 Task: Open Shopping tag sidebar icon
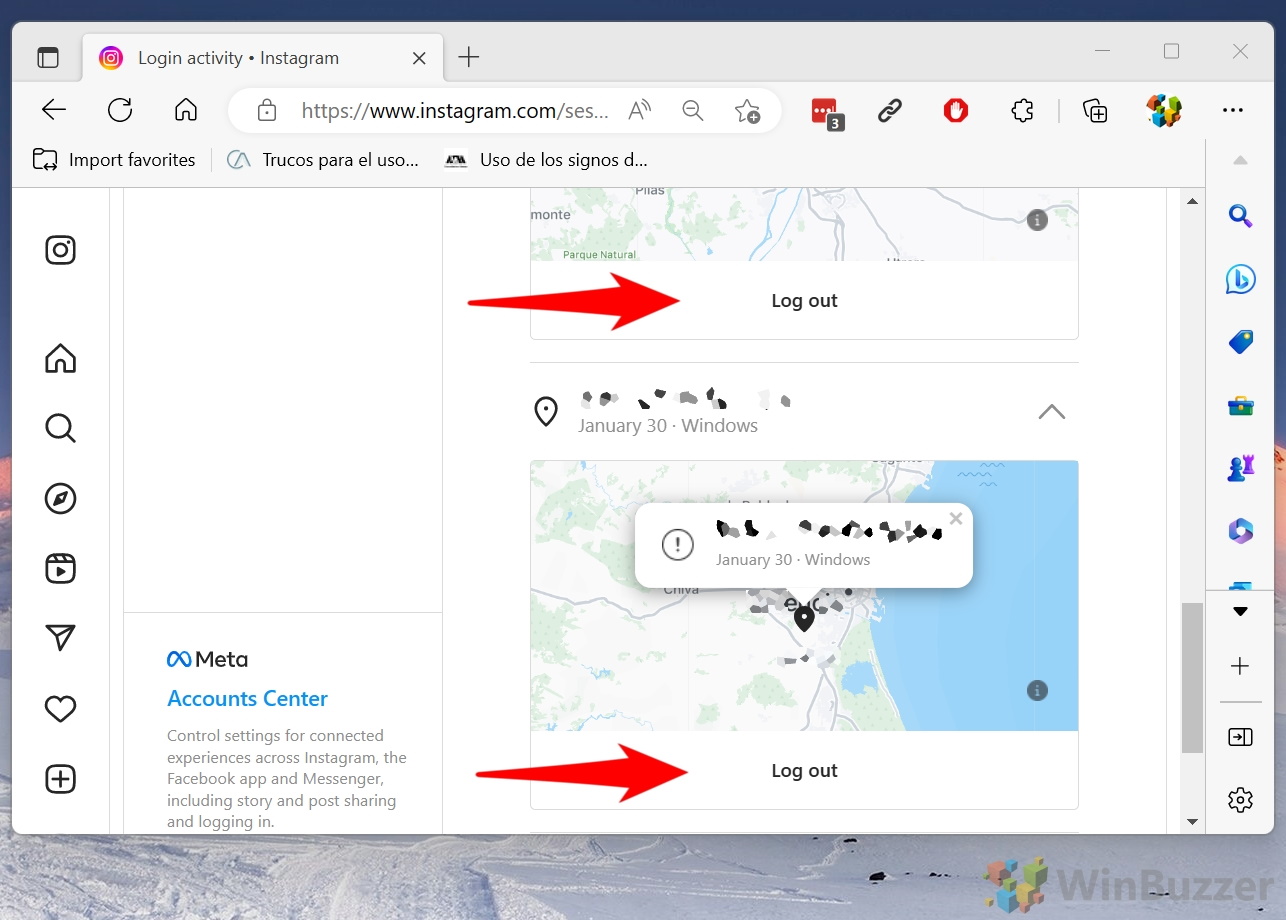click(1240, 342)
